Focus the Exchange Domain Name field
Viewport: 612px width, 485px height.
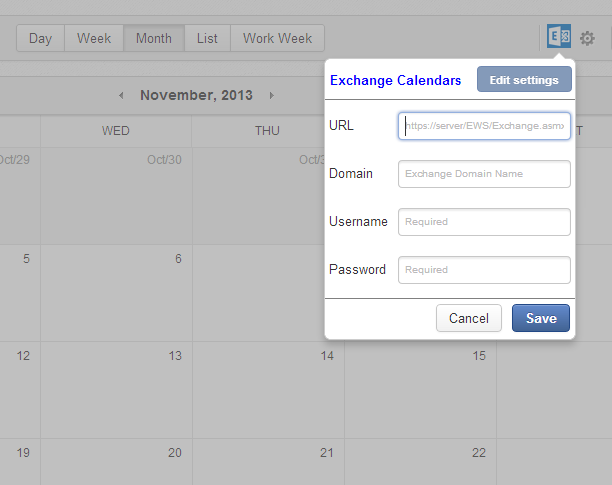[x=484, y=174]
